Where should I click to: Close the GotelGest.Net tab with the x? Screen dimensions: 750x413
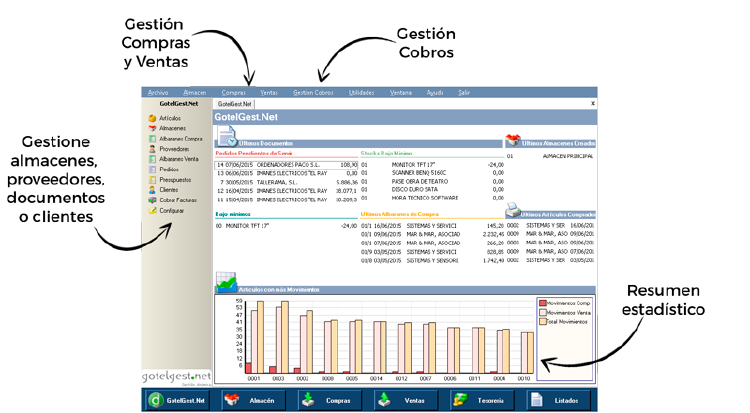point(593,103)
